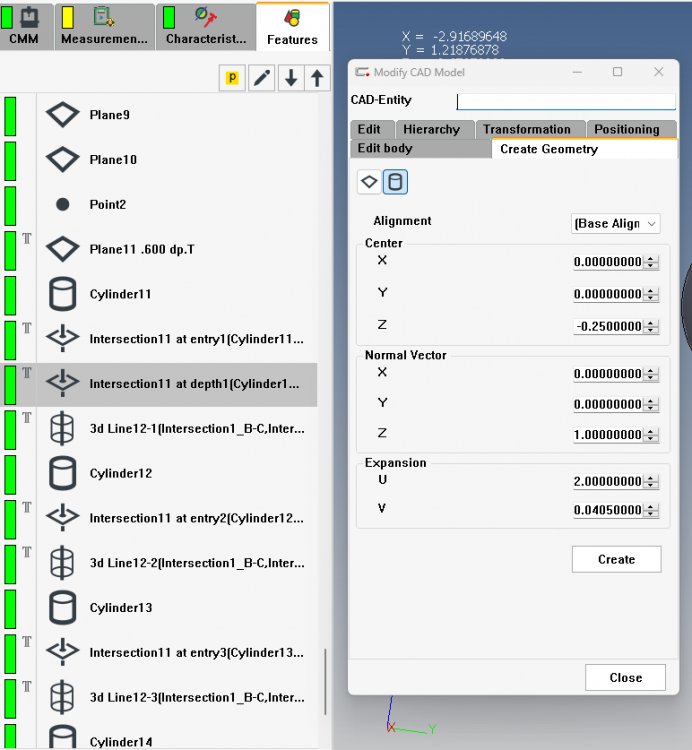The image size is (692, 750).
Task: Click T marker on Intersection11 at depth1
Action: click(x=27, y=373)
